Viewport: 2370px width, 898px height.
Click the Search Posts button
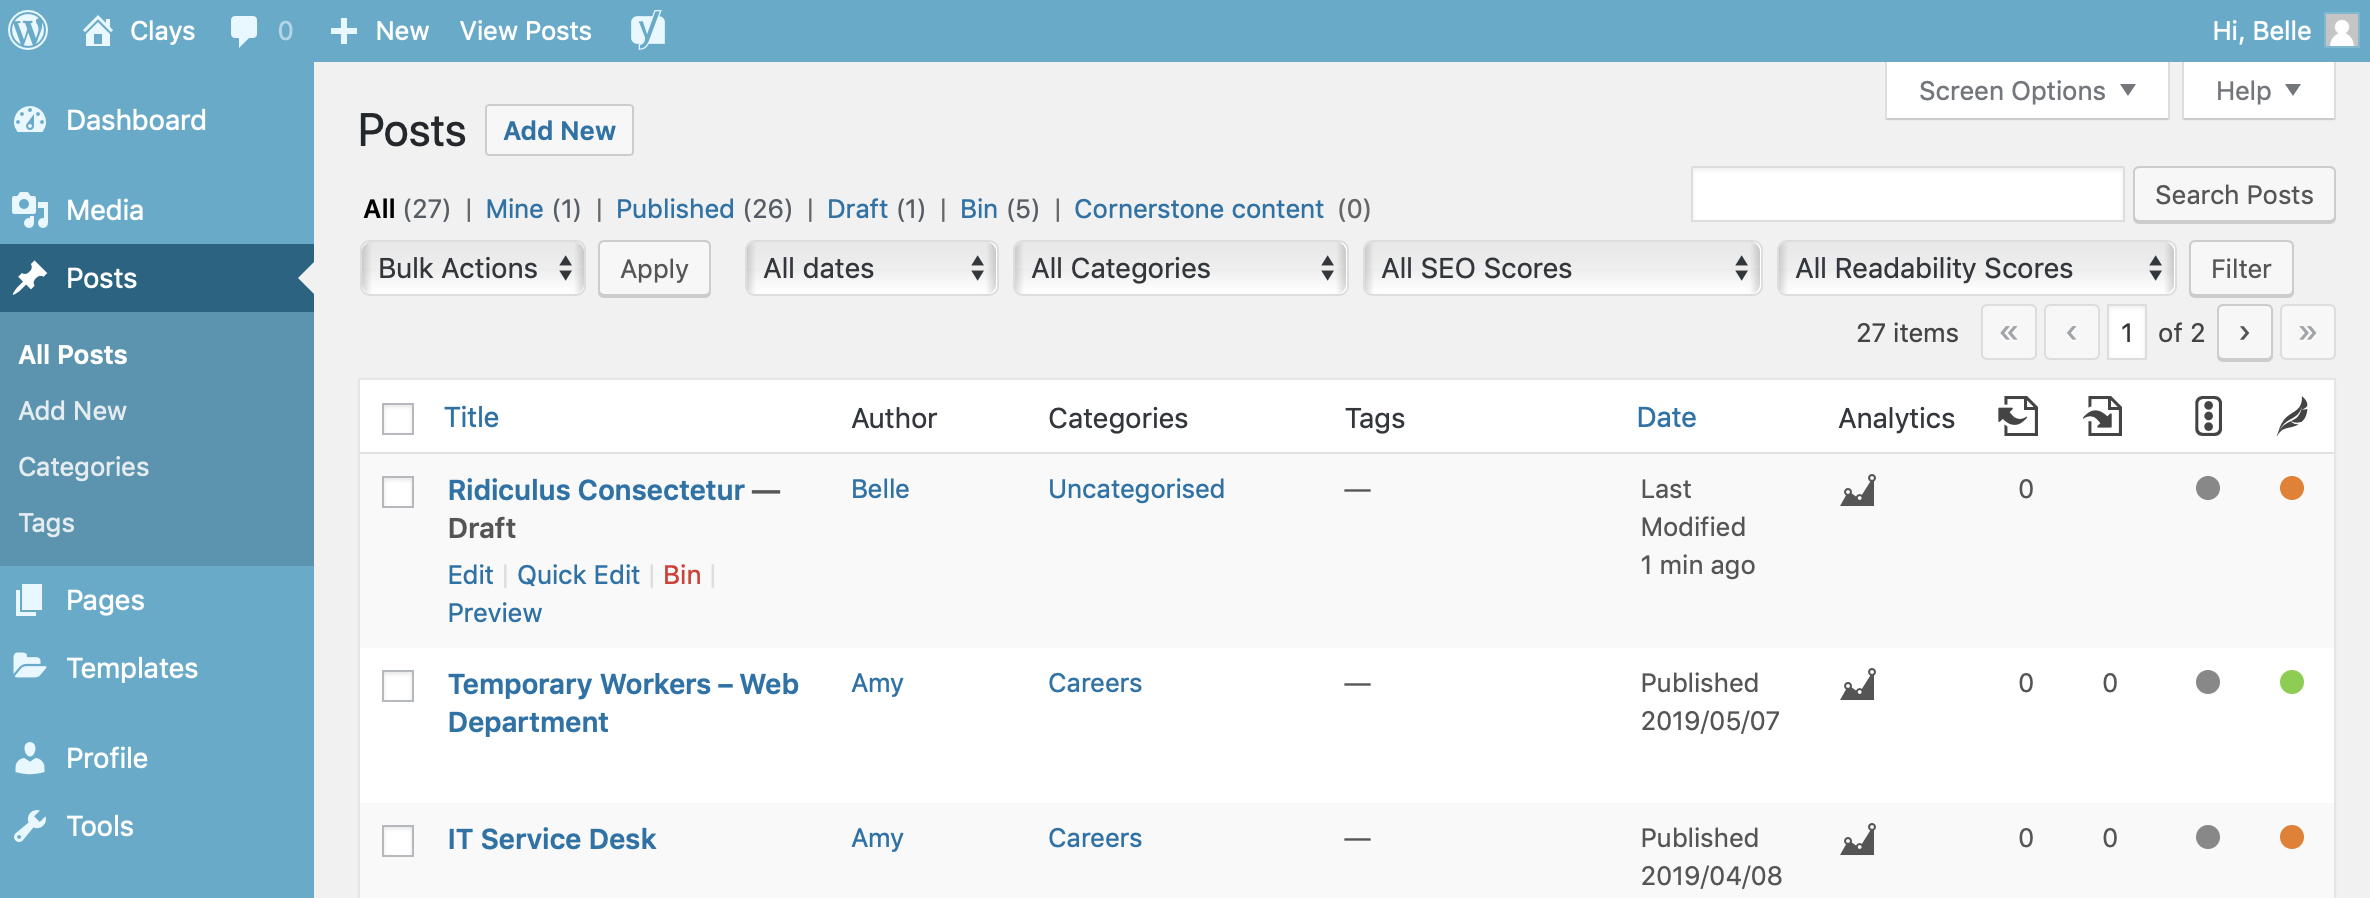(2234, 195)
